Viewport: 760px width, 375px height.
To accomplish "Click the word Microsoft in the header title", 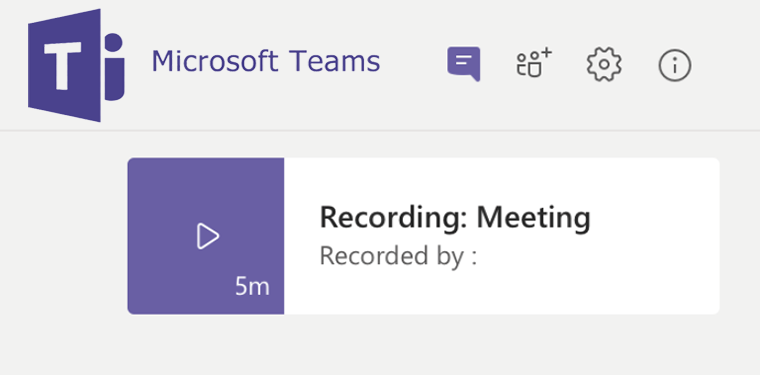I will 215,61.
